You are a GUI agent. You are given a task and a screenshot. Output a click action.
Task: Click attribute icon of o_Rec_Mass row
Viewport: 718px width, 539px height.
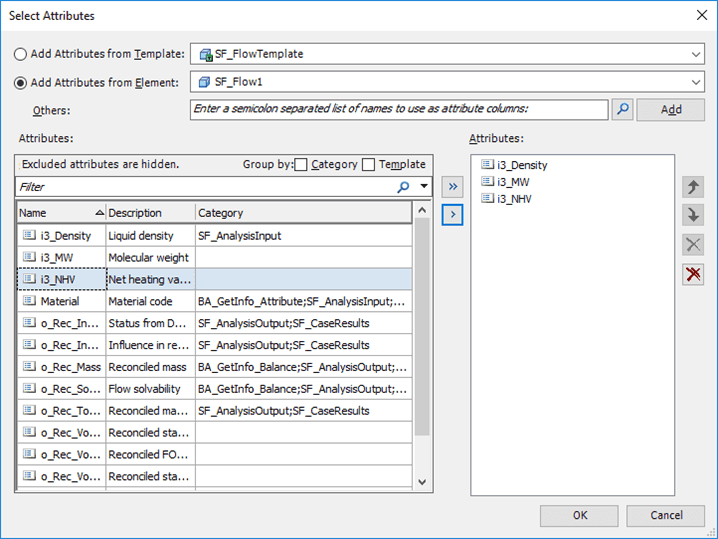pos(29,366)
